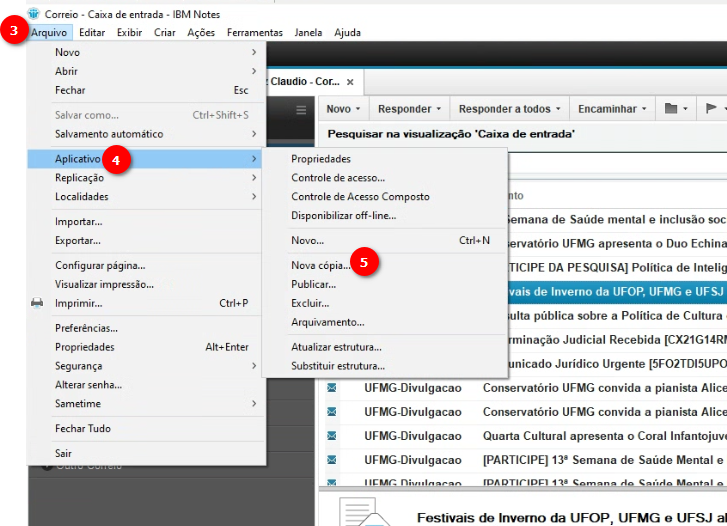Select Publicar... in submenu
The image size is (727, 526).
coord(385,284)
